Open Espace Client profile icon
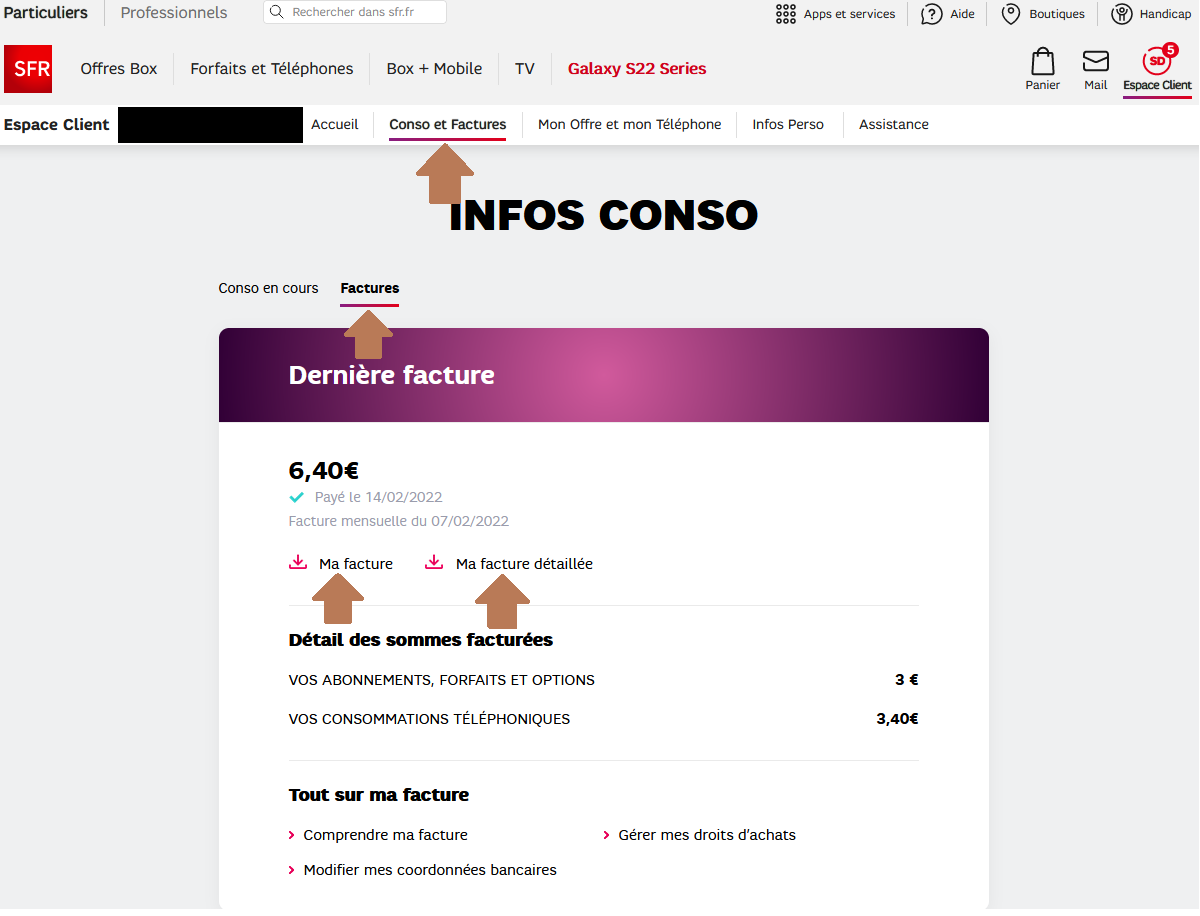Screen dimensions: 1200x916 coord(1157,61)
